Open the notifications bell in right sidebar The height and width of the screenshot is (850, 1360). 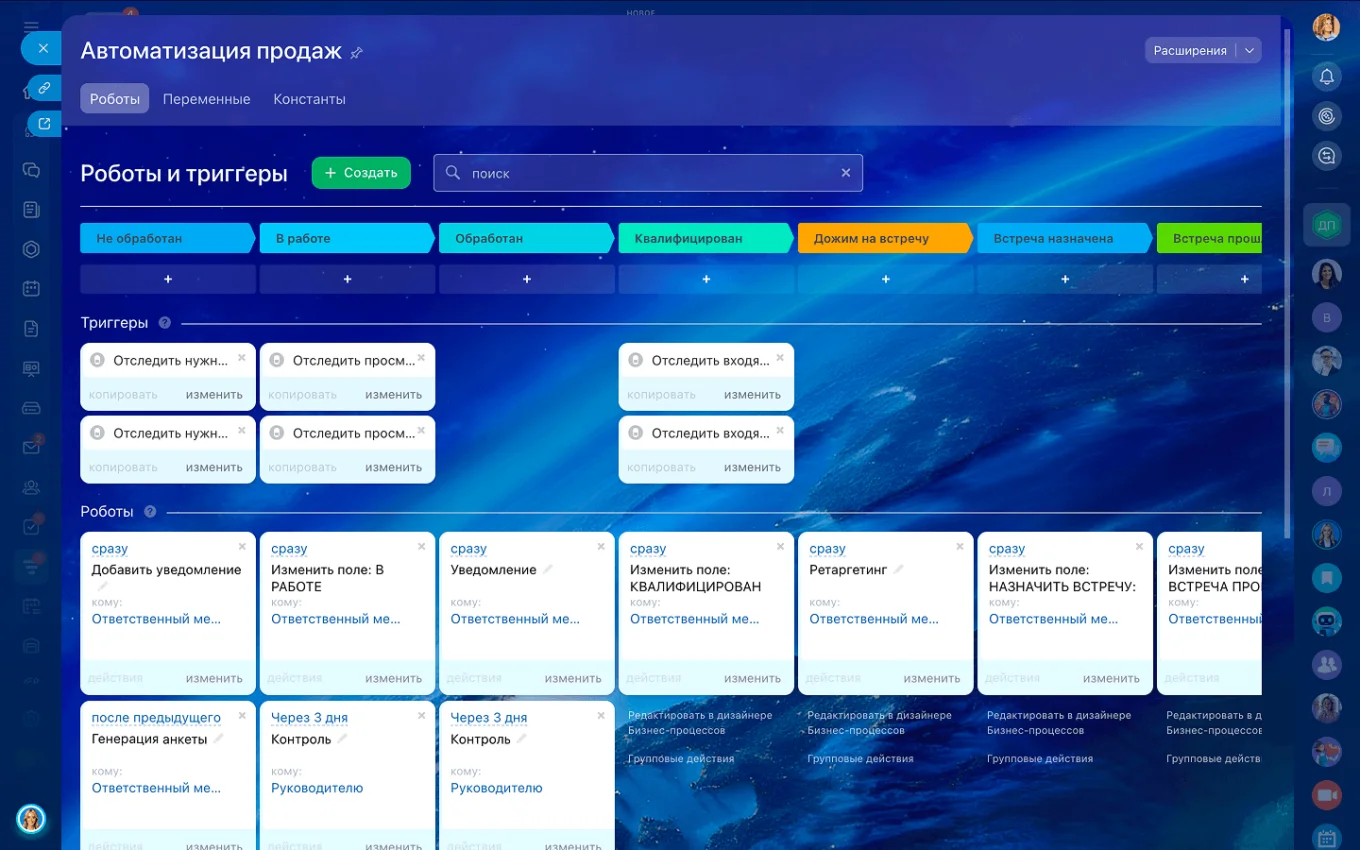tap(1326, 76)
